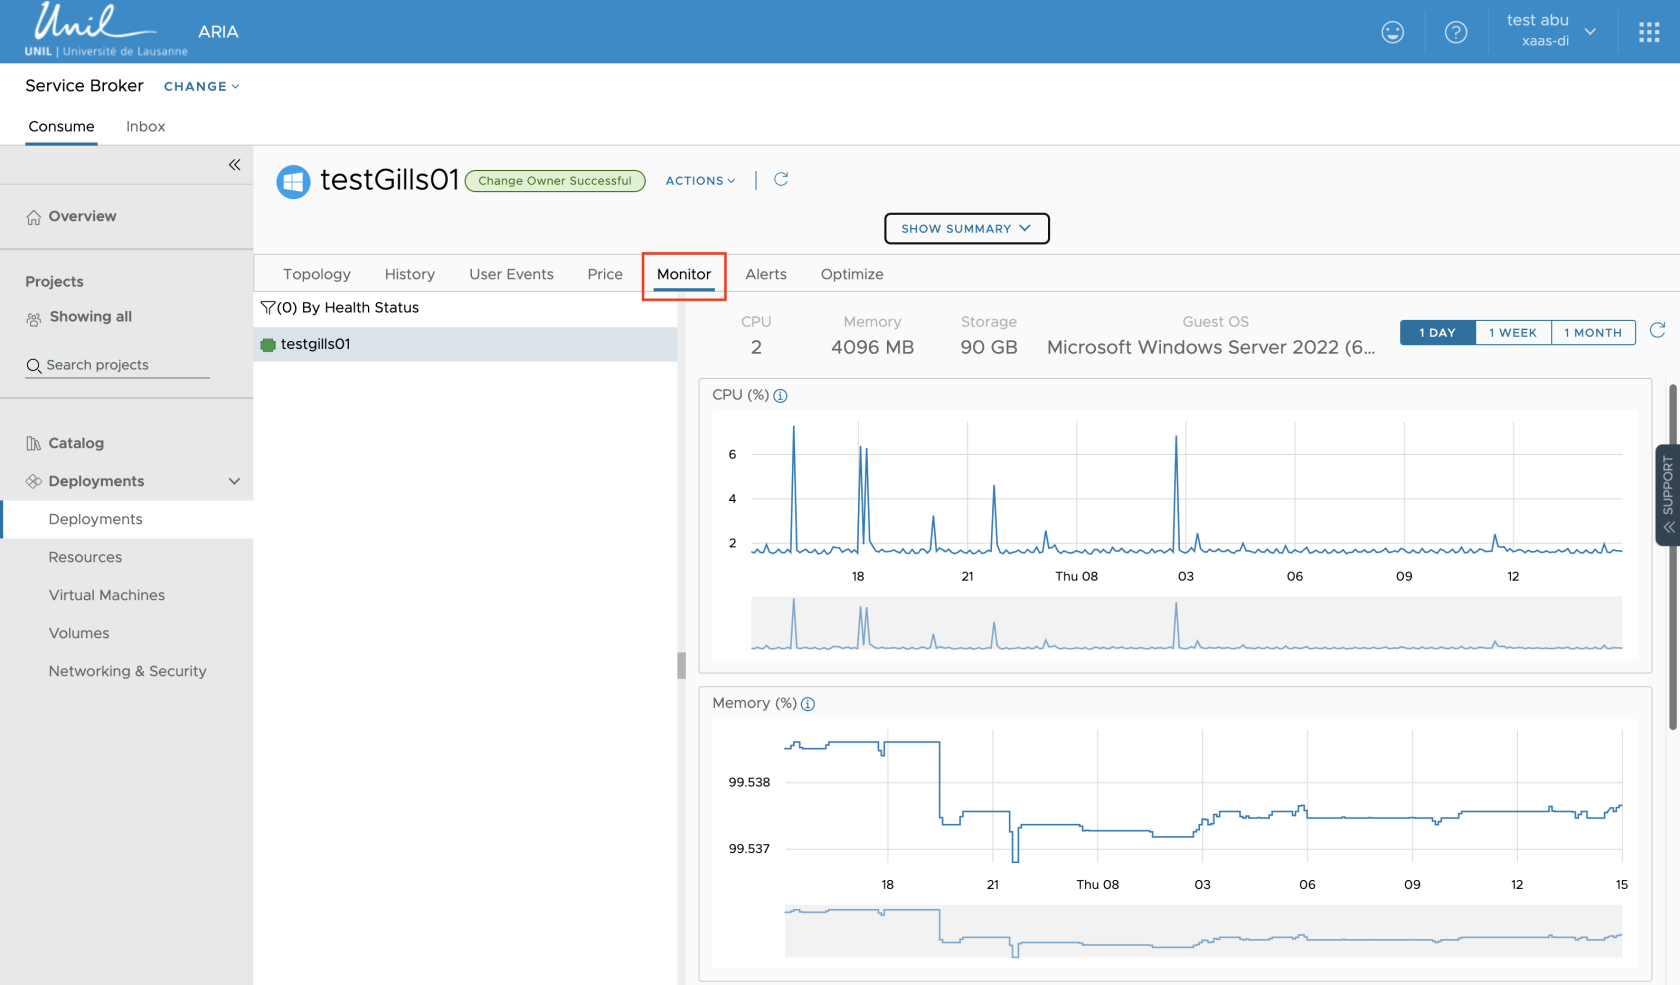This screenshot has height=985, width=1680.
Task: Open the Inbox tab
Action: coord(145,126)
